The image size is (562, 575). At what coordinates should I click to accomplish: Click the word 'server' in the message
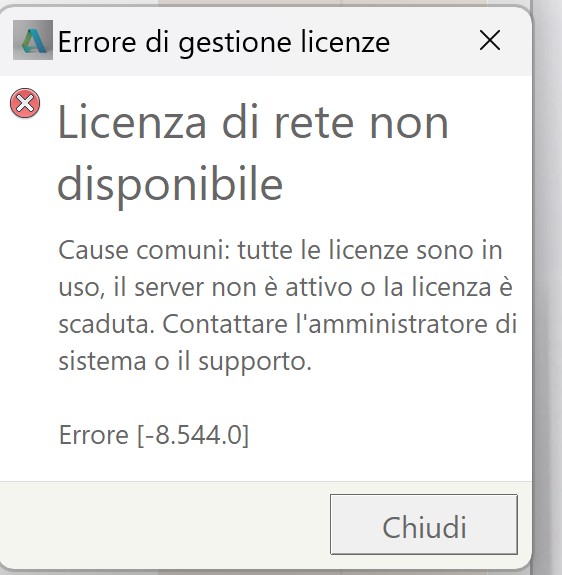tap(169, 288)
